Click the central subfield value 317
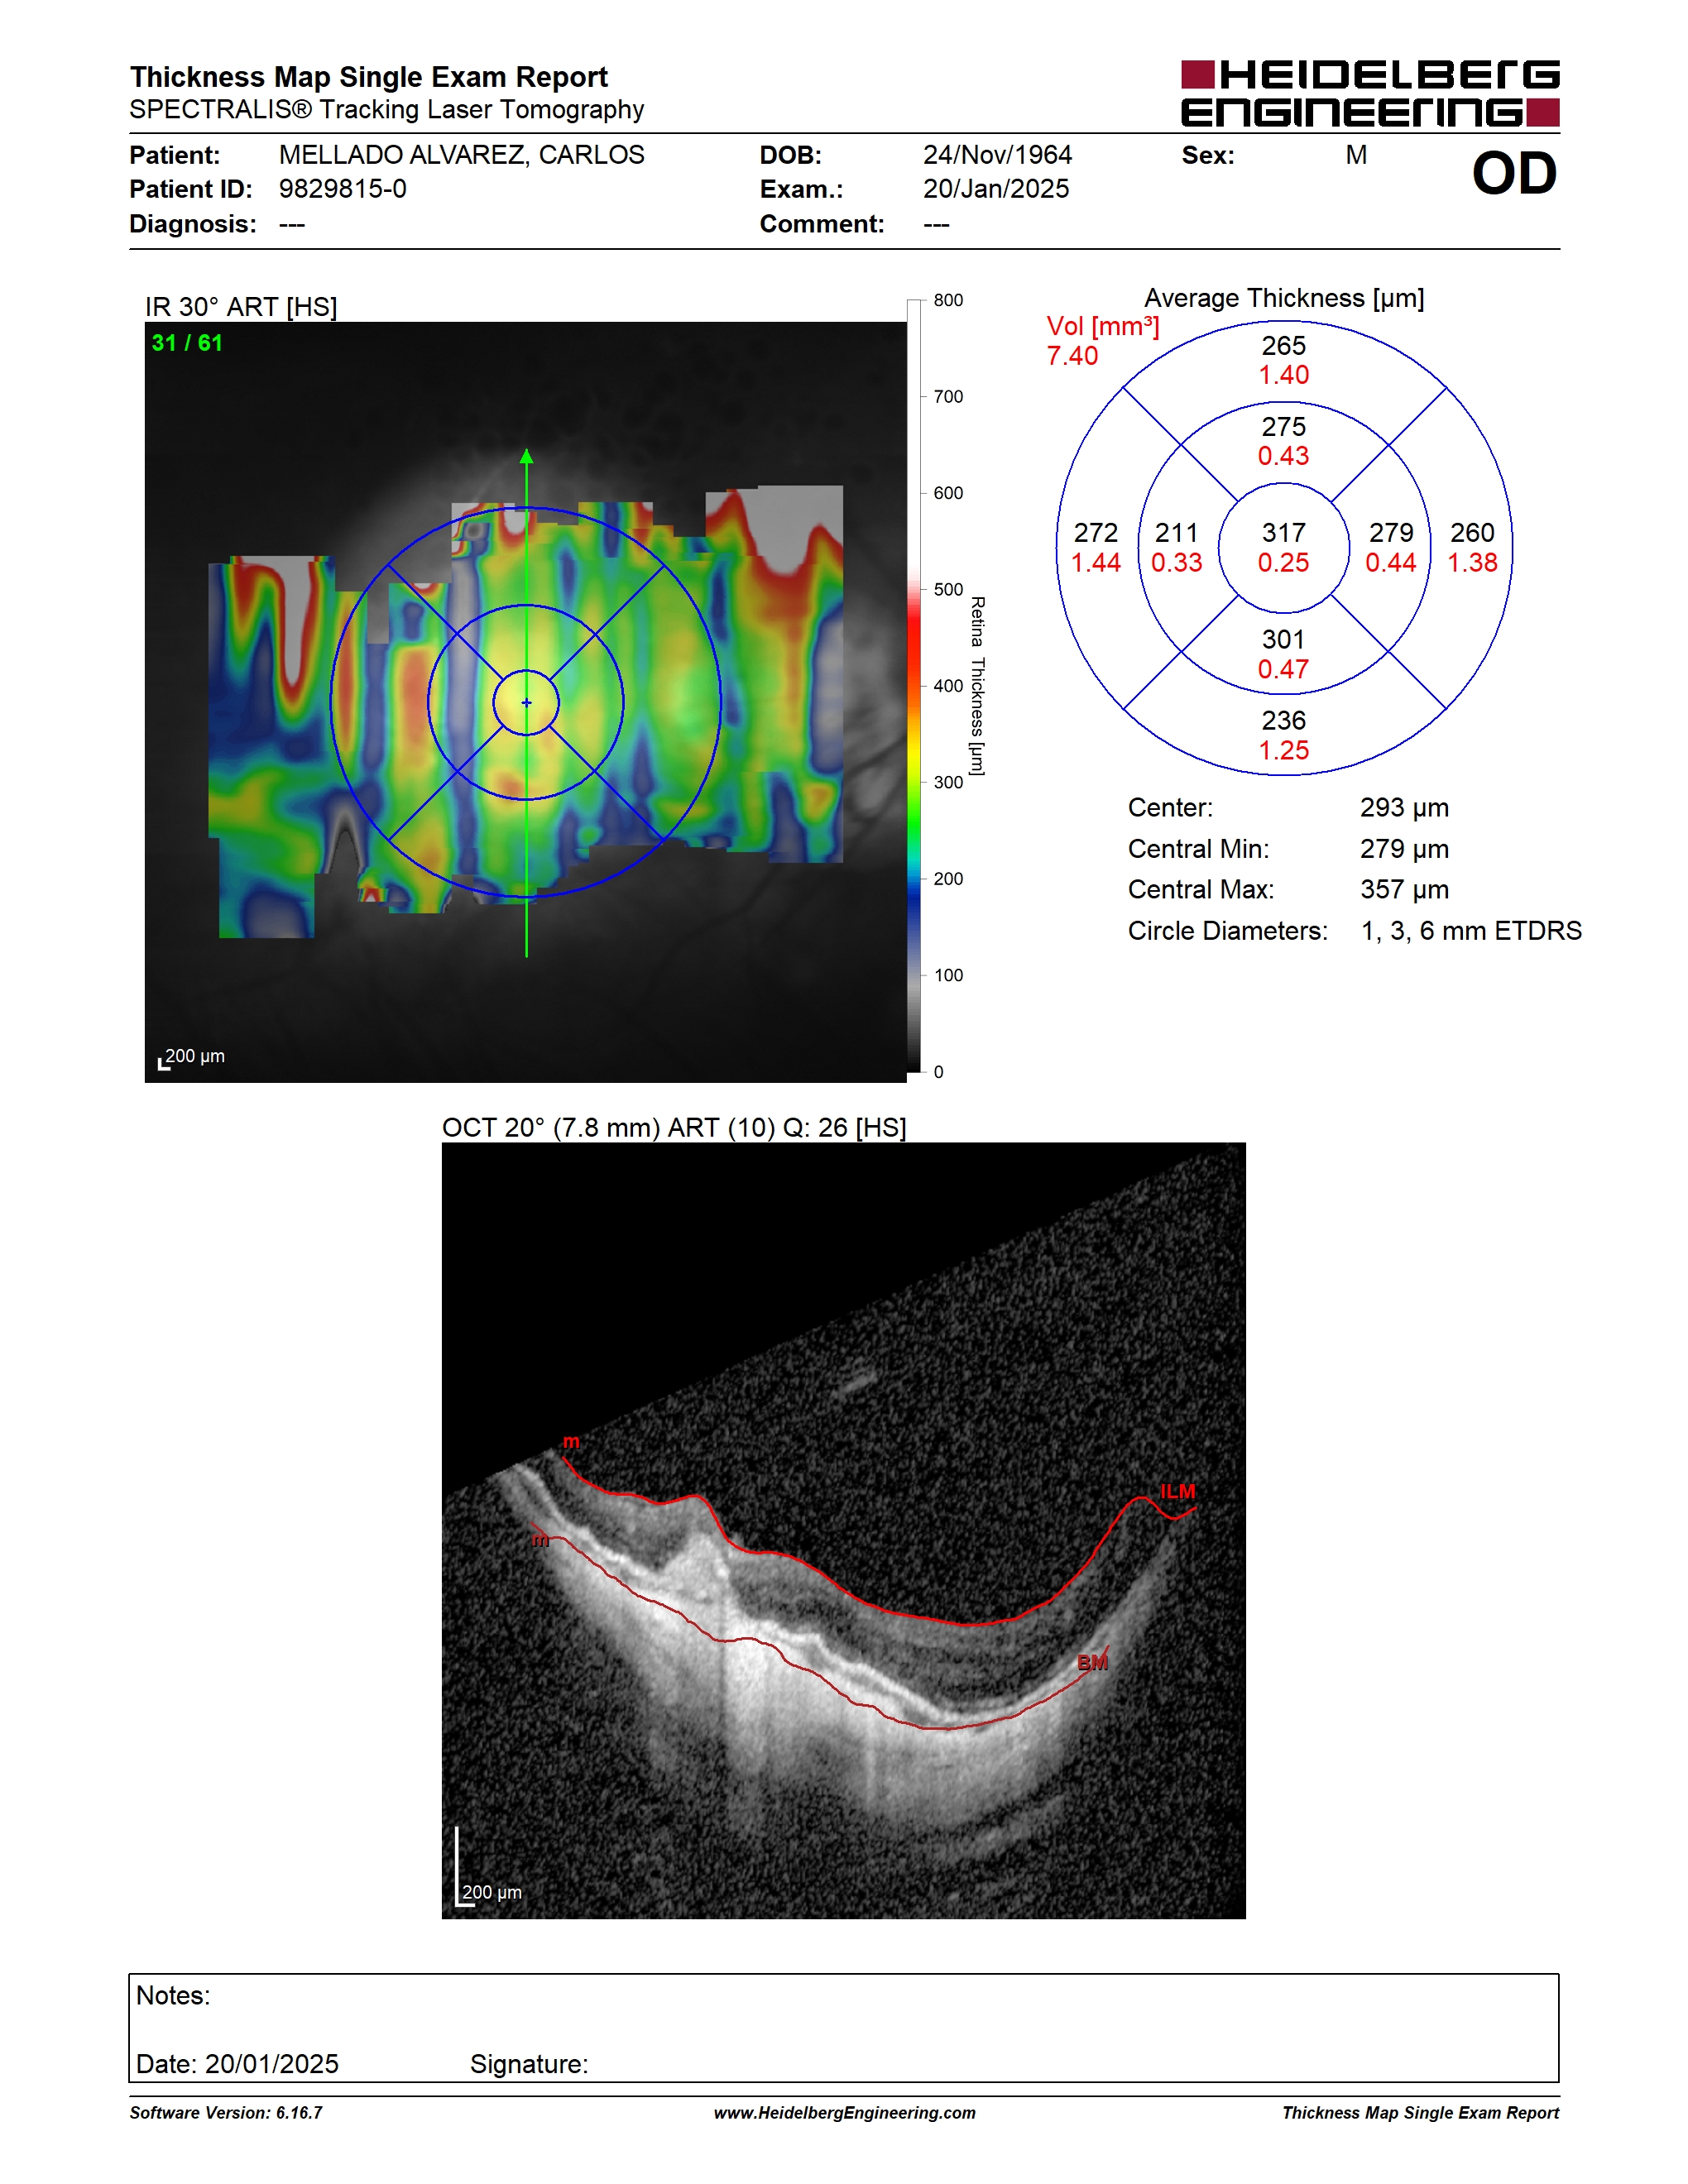This screenshot has width=1688, height=2184. [x=1284, y=532]
